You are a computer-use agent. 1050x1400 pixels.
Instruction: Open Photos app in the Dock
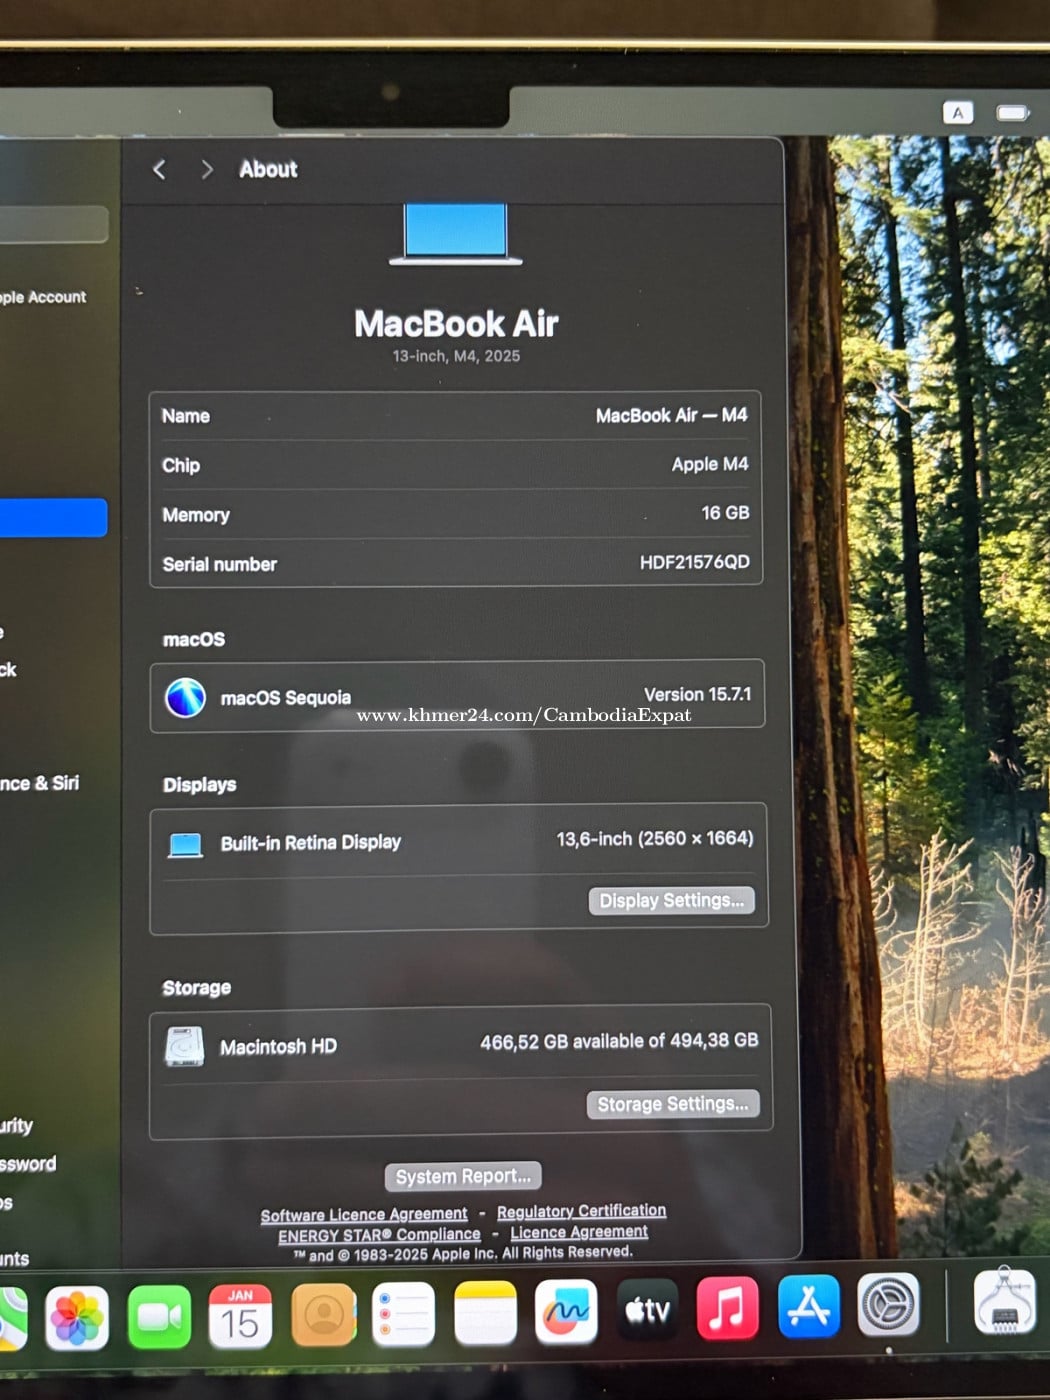(x=77, y=1318)
